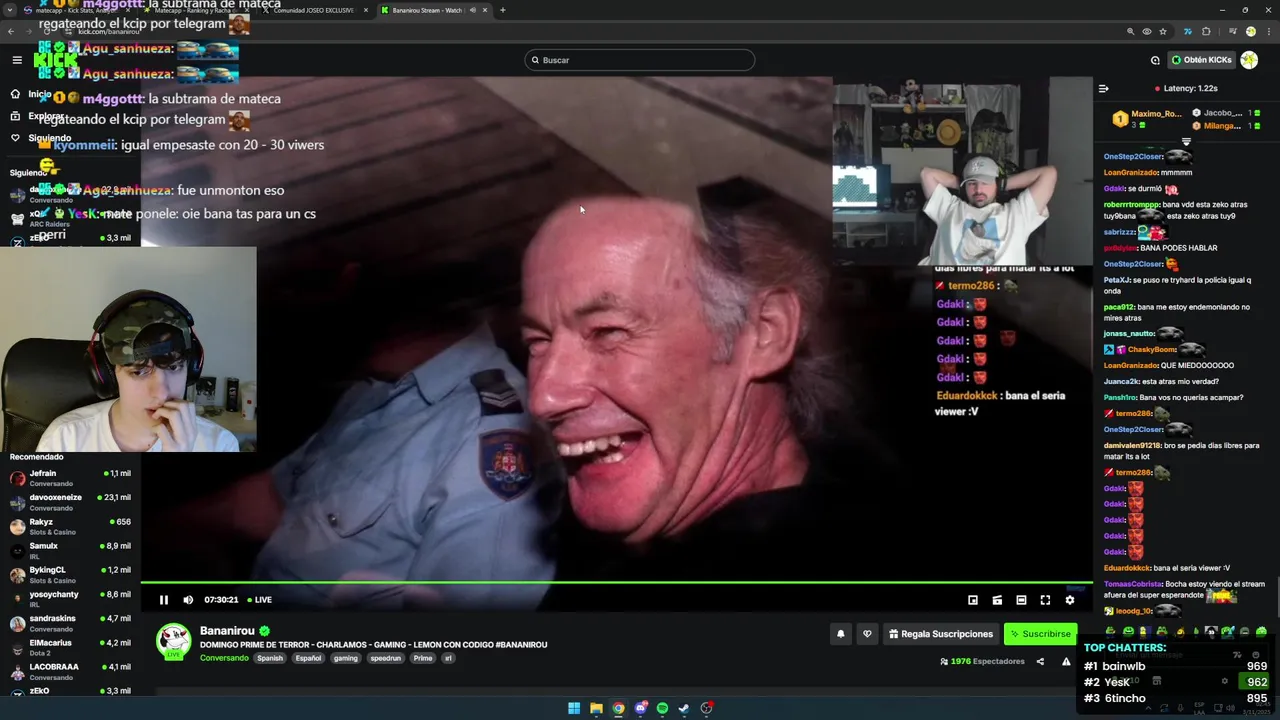Open the Chrome zoom magnifier icon
The width and height of the screenshot is (1280, 720).
tap(1130, 31)
